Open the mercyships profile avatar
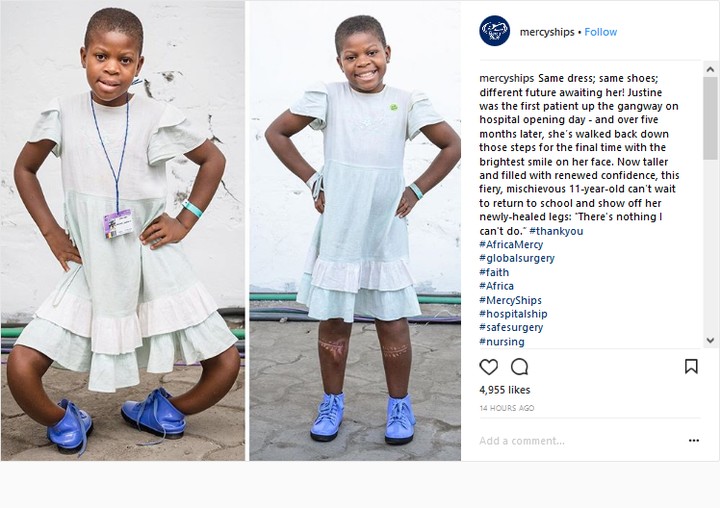The image size is (720, 508). click(x=495, y=31)
